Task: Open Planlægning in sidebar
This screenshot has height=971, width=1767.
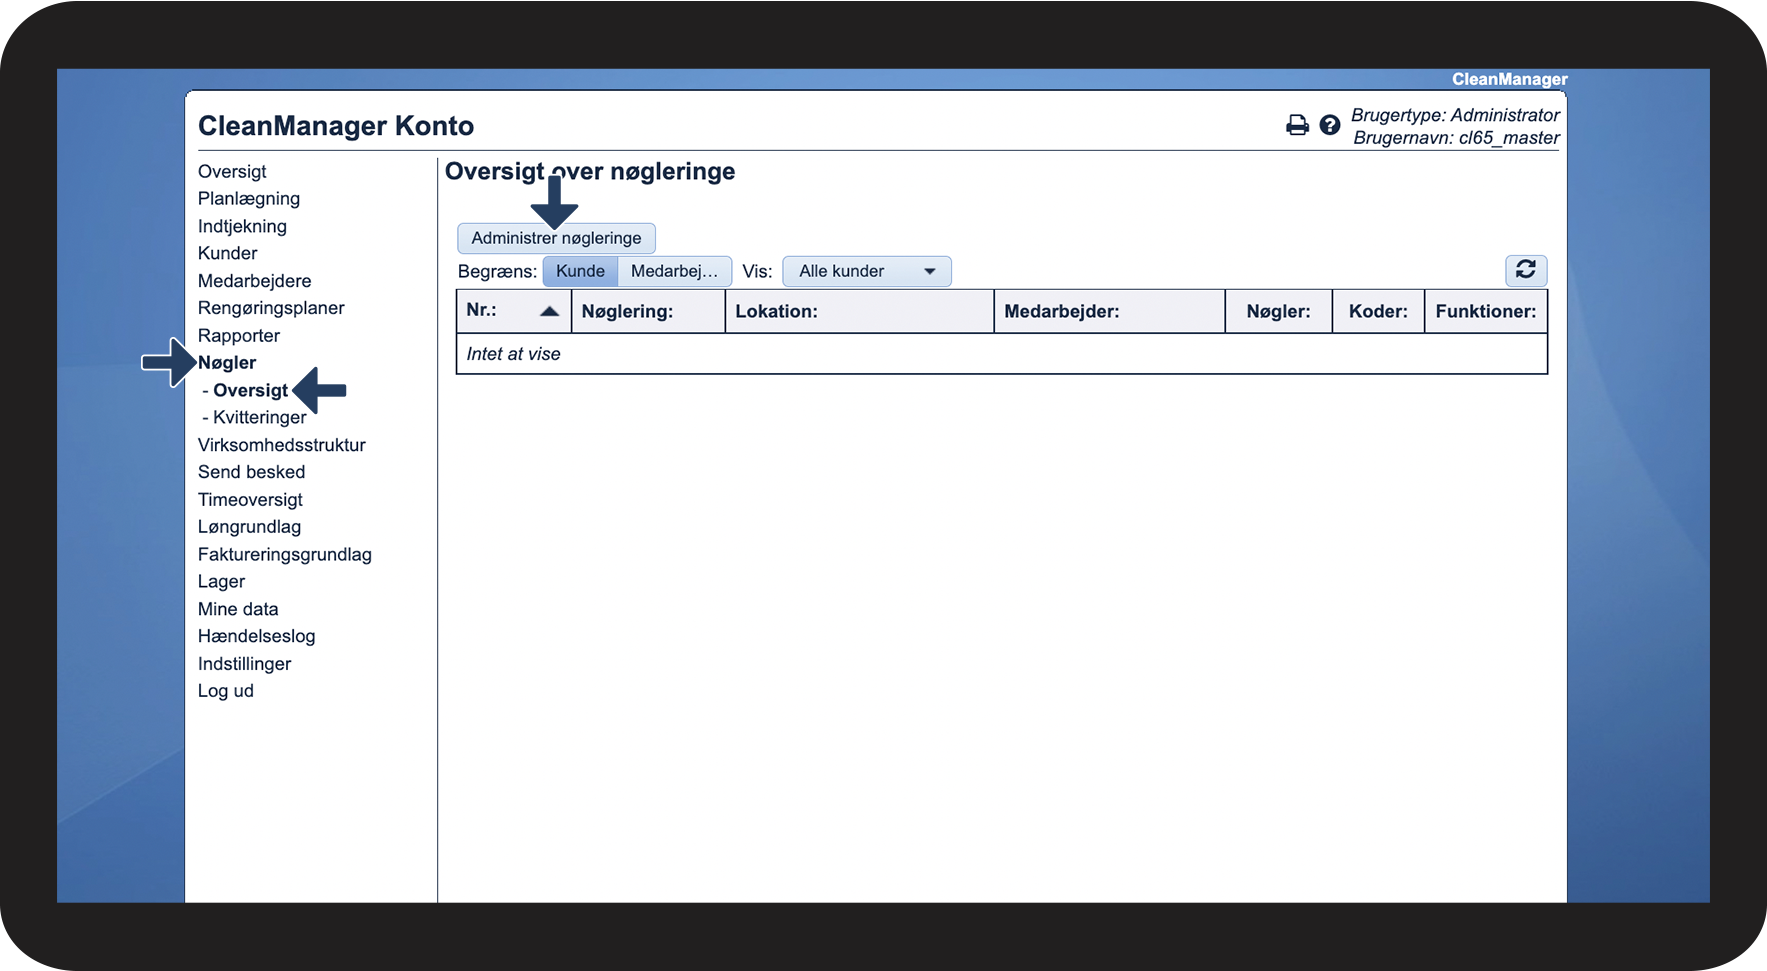Action: (x=249, y=199)
